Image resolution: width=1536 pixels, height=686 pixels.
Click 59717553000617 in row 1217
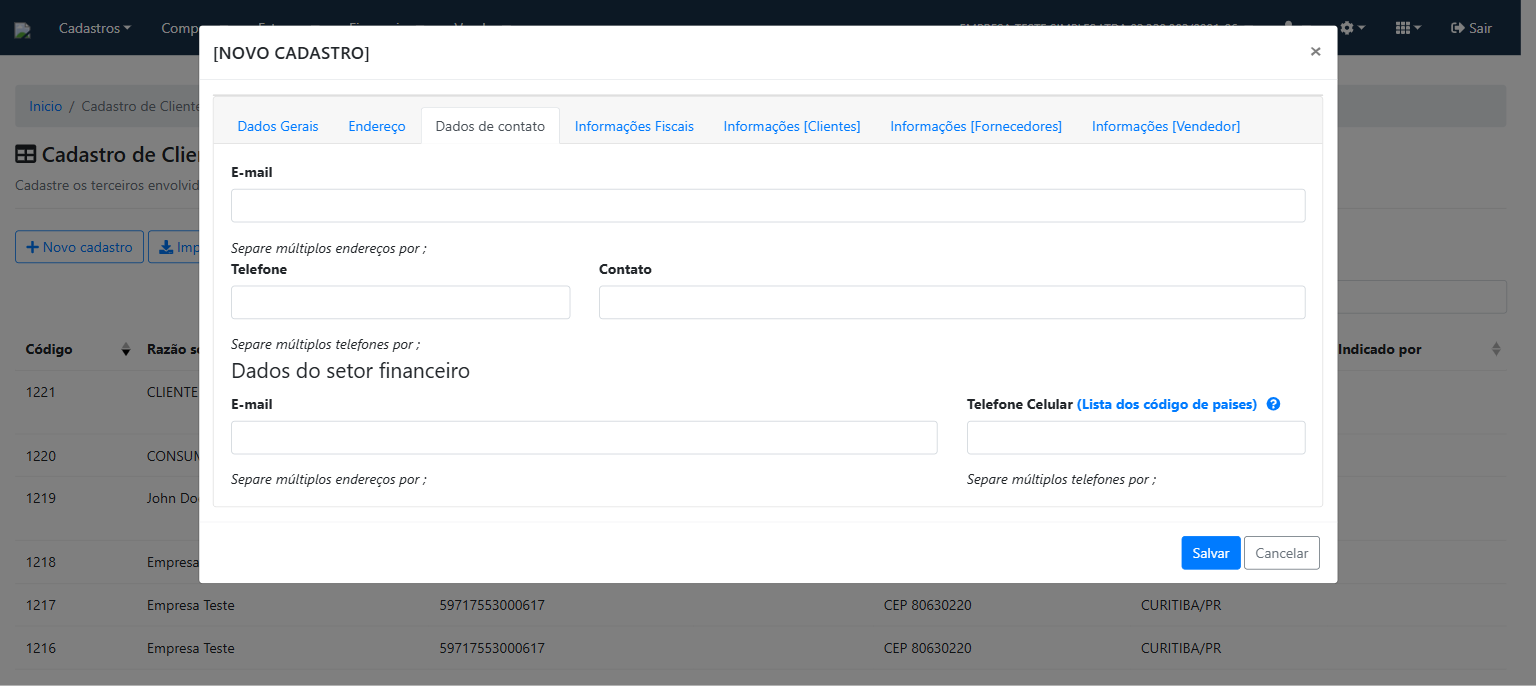(492, 605)
